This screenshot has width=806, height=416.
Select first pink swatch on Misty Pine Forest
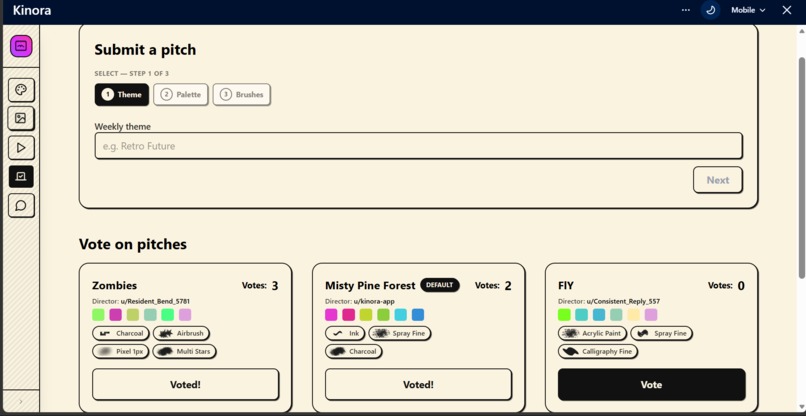tap(331, 315)
